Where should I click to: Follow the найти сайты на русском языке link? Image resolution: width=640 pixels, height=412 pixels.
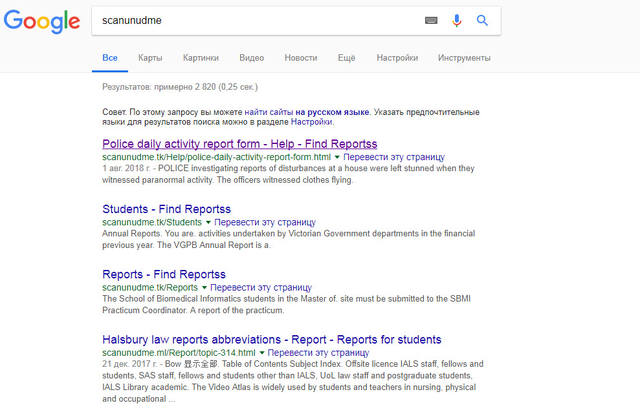(x=307, y=112)
